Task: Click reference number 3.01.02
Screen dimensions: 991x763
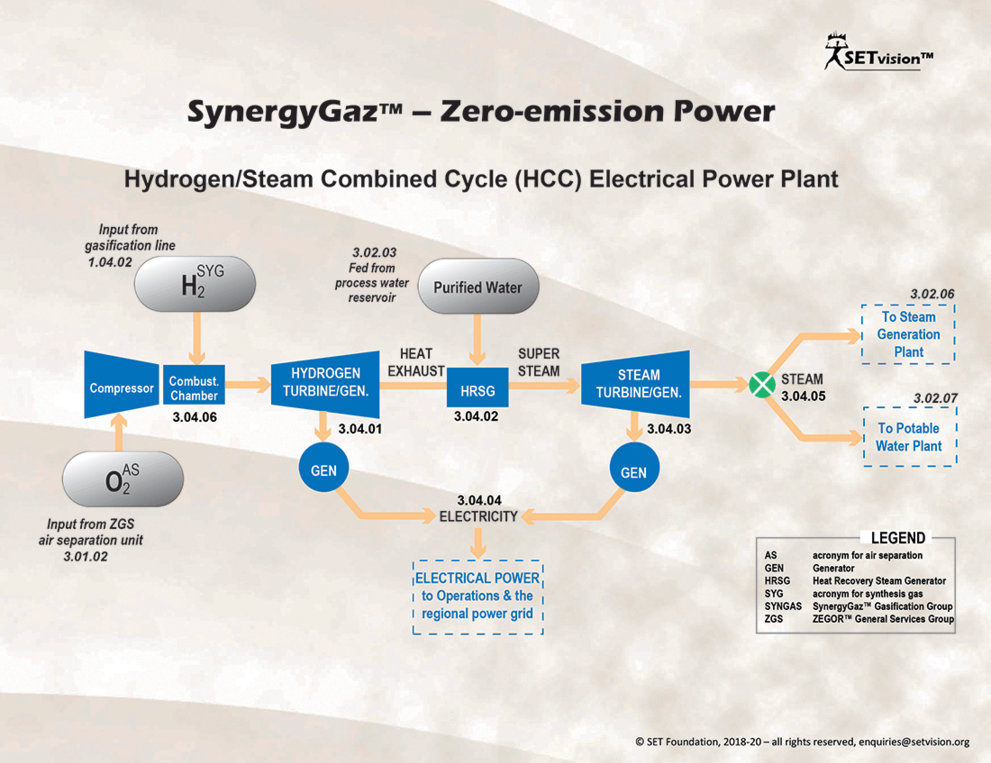Action: click(x=85, y=557)
